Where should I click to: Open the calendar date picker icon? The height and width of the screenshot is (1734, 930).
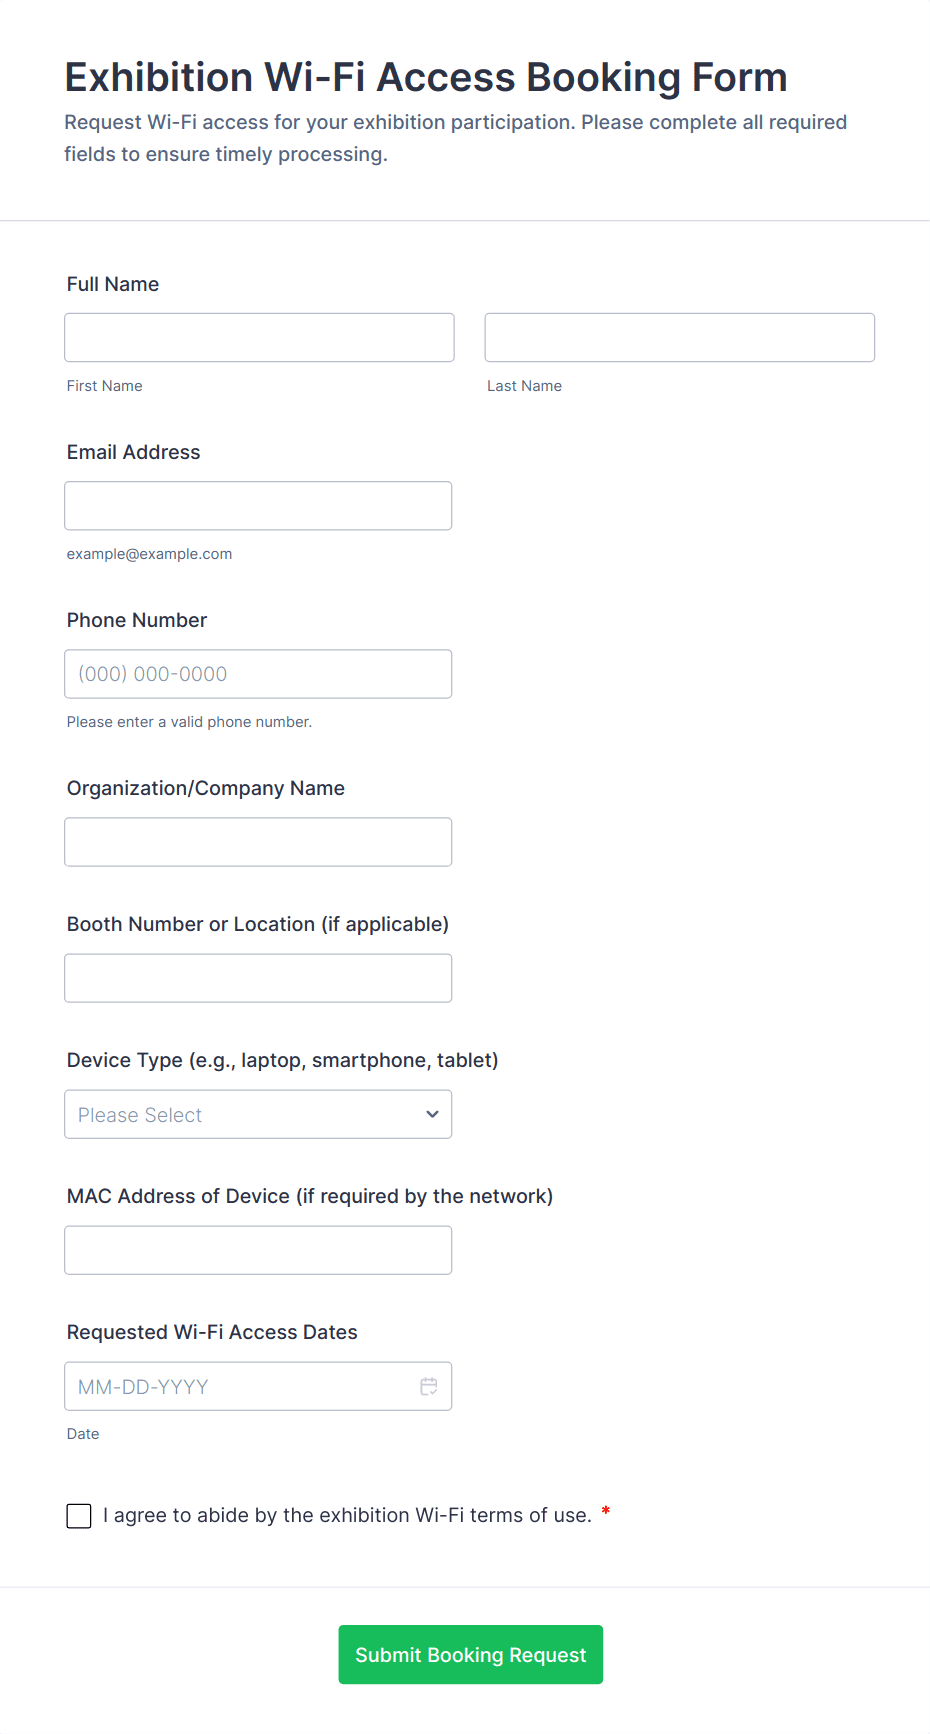[429, 1386]
